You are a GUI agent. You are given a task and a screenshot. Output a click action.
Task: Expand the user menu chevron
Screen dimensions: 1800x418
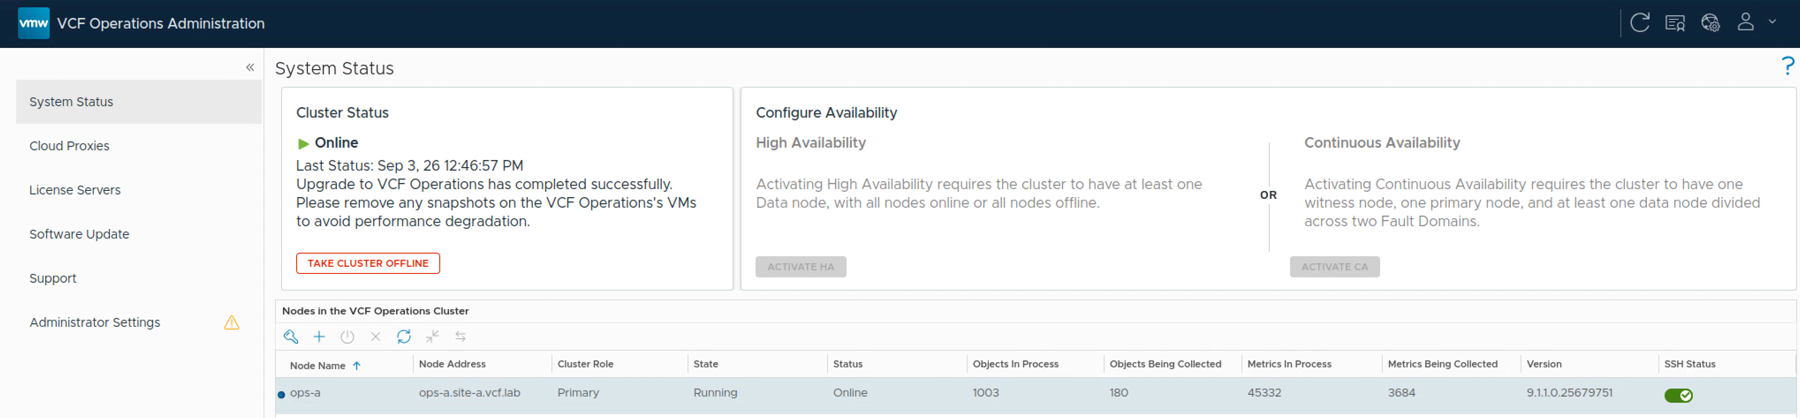tap(1773, 21)
